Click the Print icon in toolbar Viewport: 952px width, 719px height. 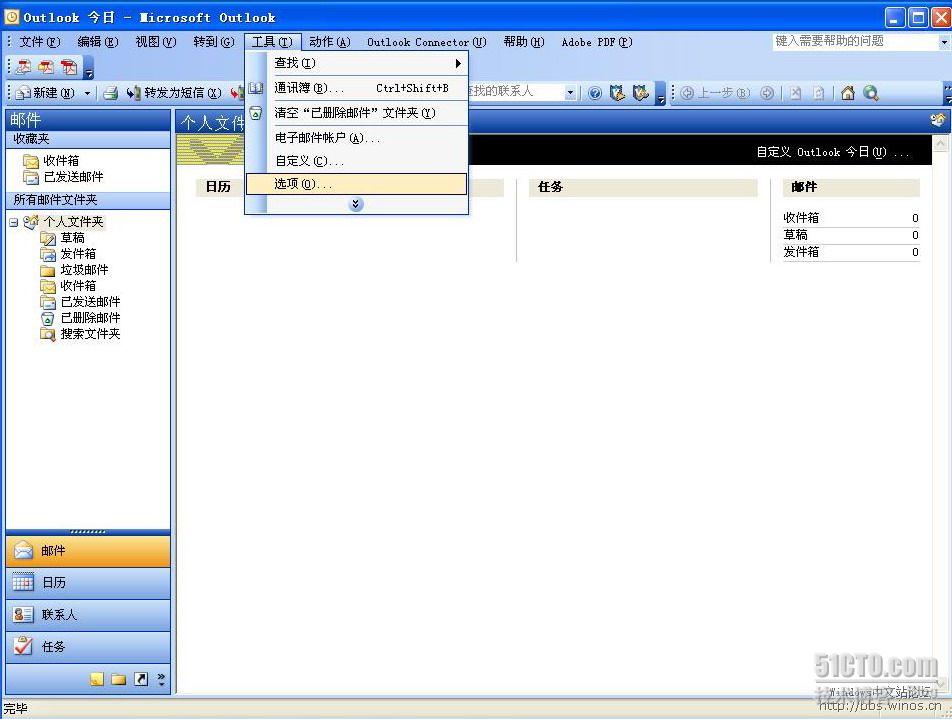pyautogui.click(x=110, y=93)
